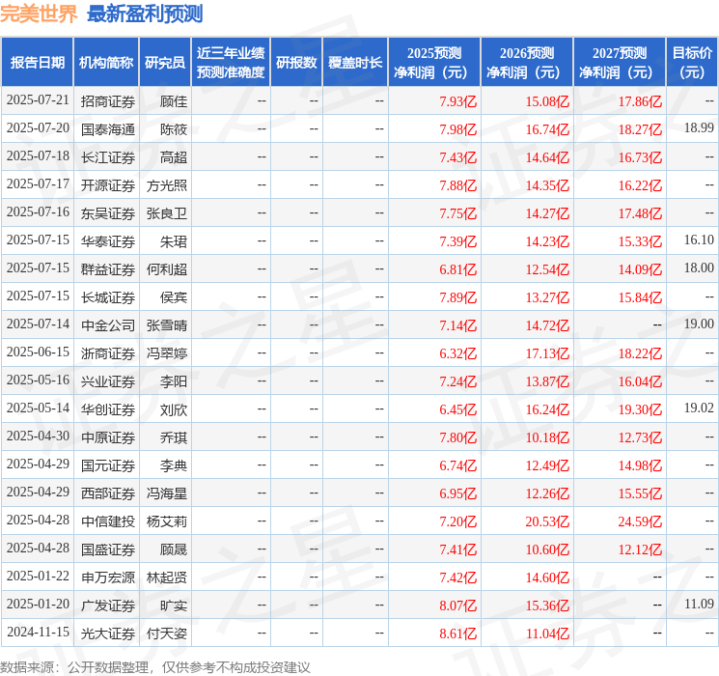Click the 2027预测净利润 header
The width and height of the screenshot is (719, 676).
pyautogui.click(x=619, y=62)
